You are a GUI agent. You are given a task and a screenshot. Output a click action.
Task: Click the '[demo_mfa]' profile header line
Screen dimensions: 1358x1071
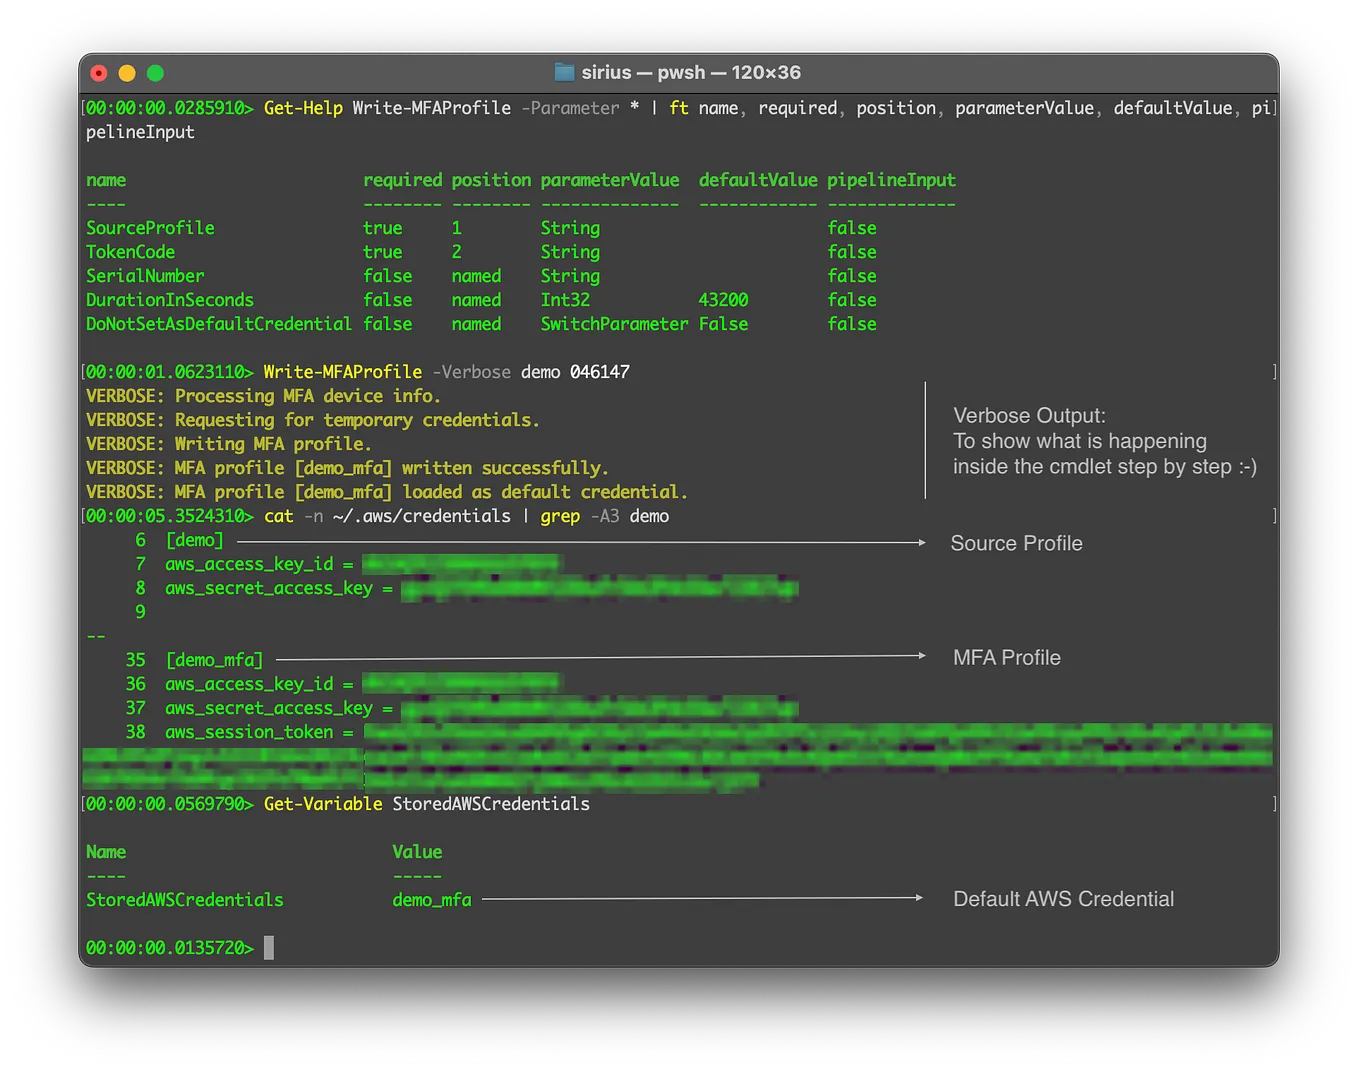[x=214, y=660]
